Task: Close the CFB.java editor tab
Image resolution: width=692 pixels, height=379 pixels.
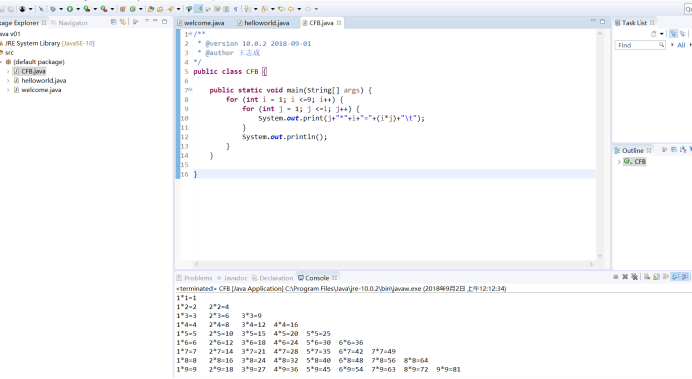Action: (339, 23)
